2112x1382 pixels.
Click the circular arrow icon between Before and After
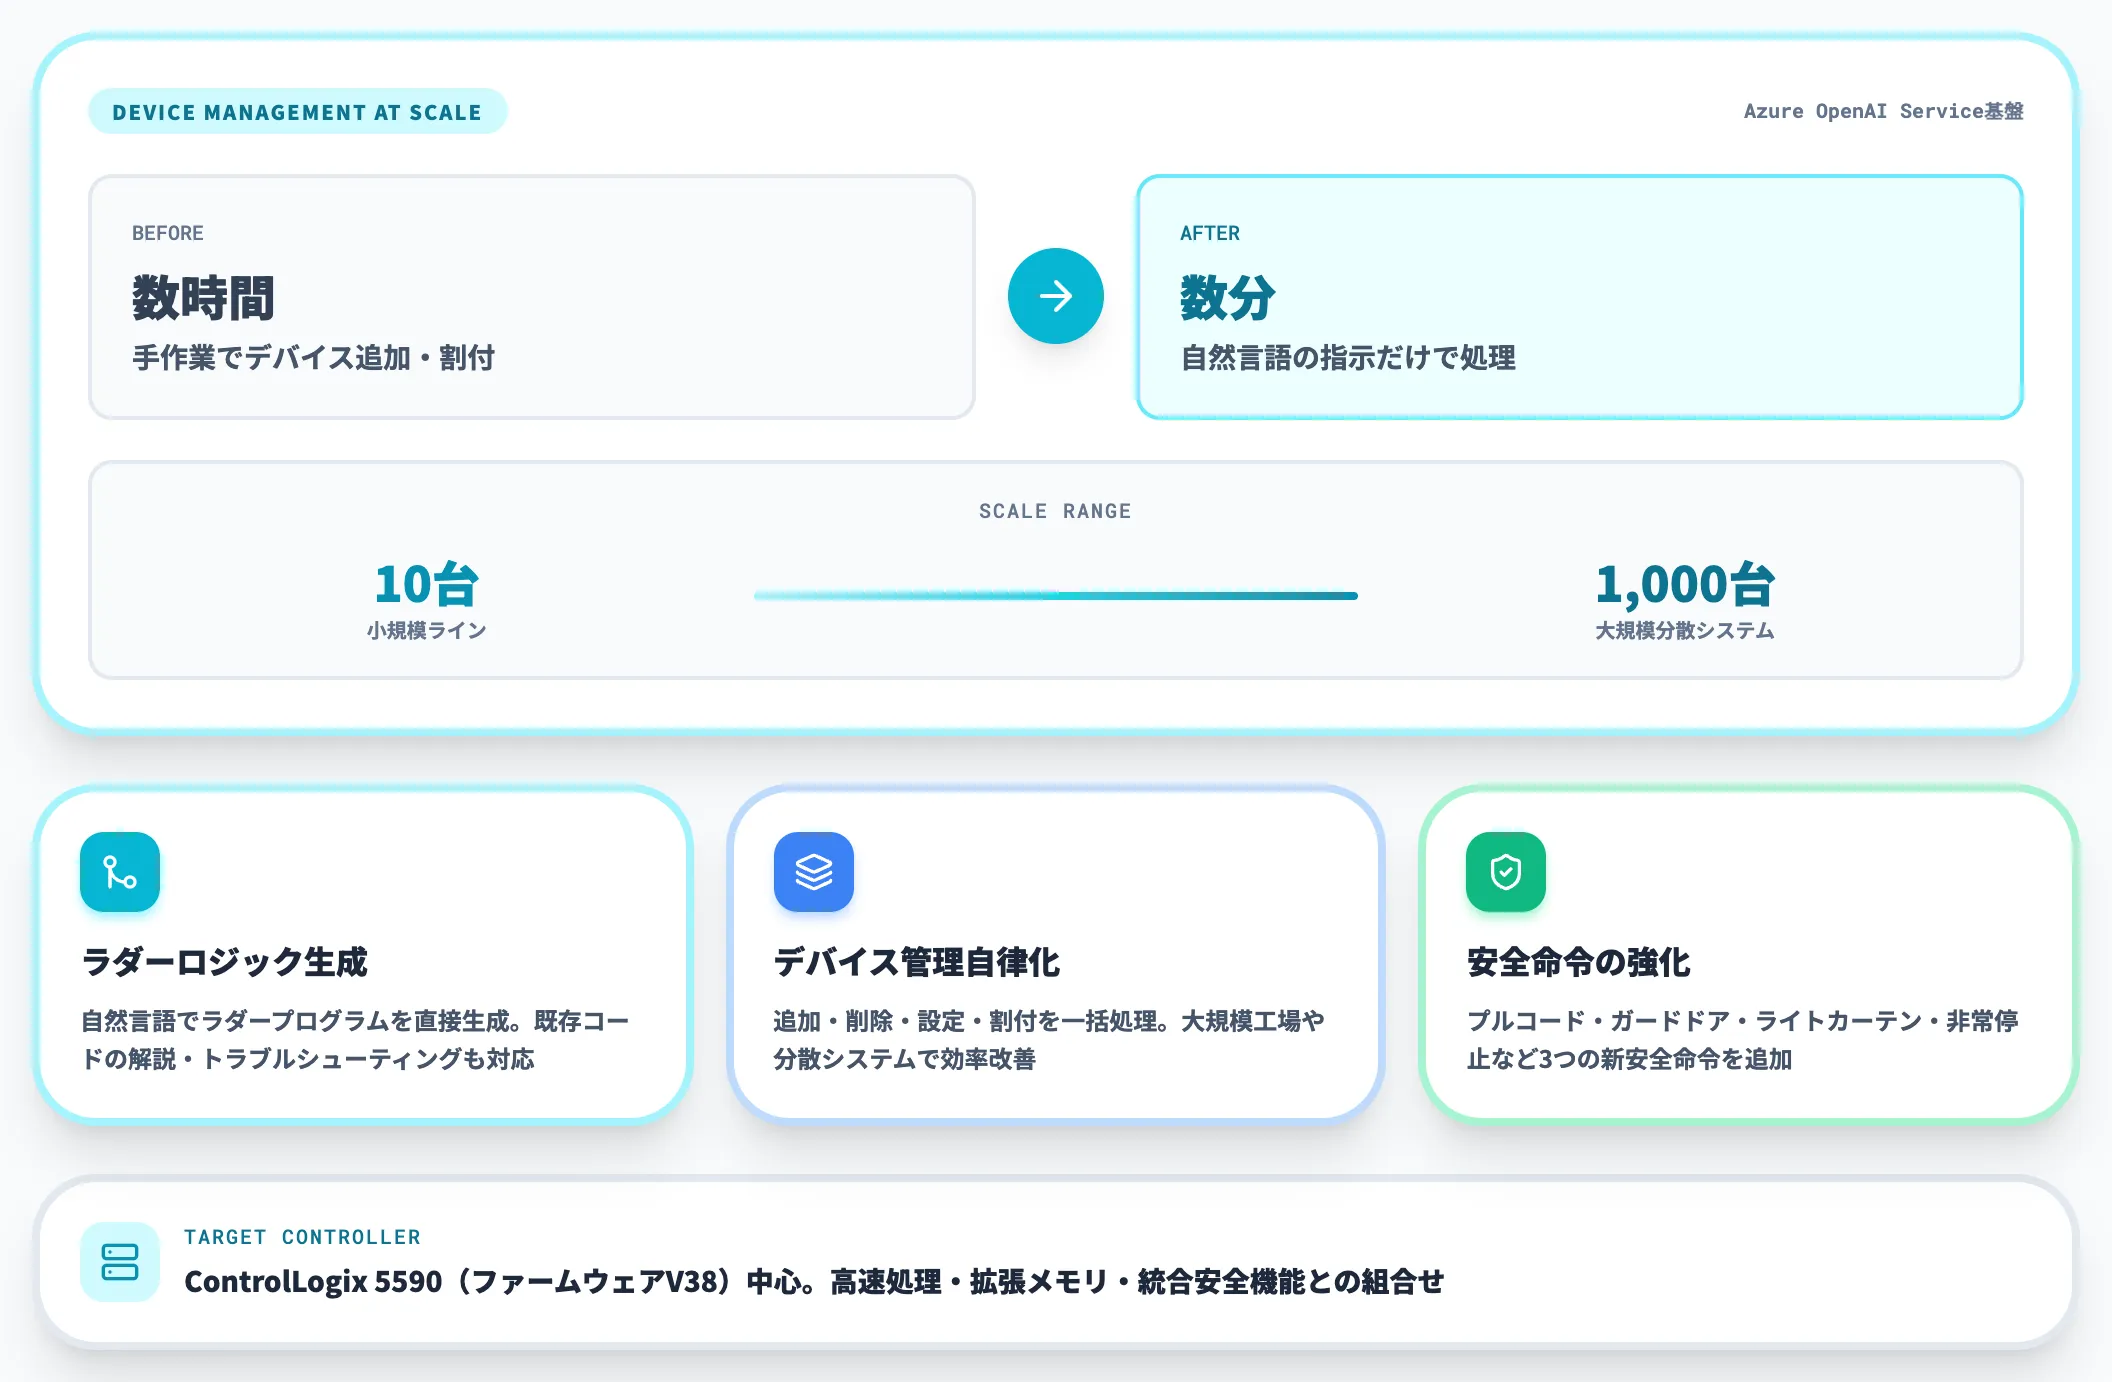pyautogui.click(x=1055, y=296)
